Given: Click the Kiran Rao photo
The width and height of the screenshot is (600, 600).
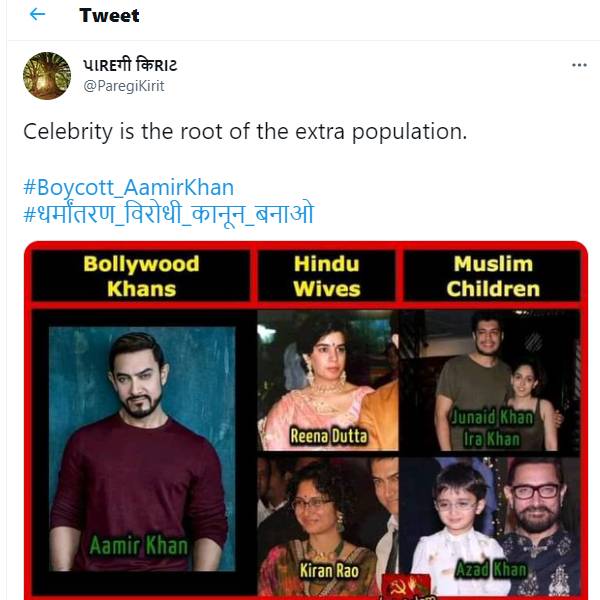Looking at the screenshot, I should tap(328, 527).
